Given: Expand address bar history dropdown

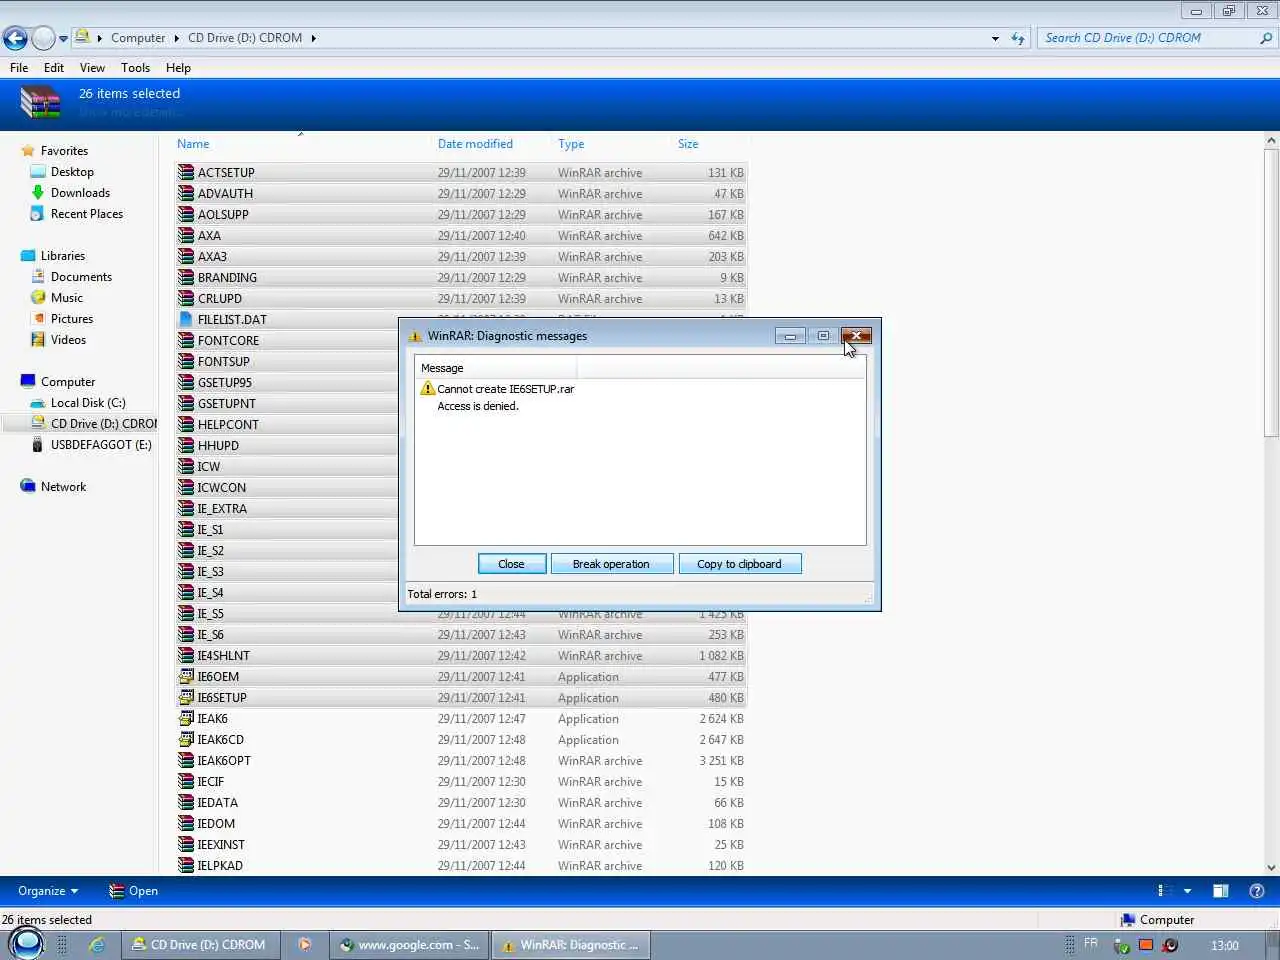Looking at the screenshot, I should click(x=995, y=38).
